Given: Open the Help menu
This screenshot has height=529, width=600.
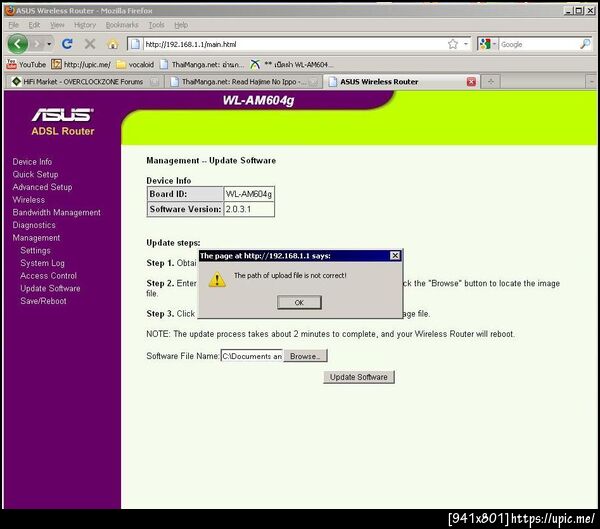Looking at the screenshot, I should [181, 25].
